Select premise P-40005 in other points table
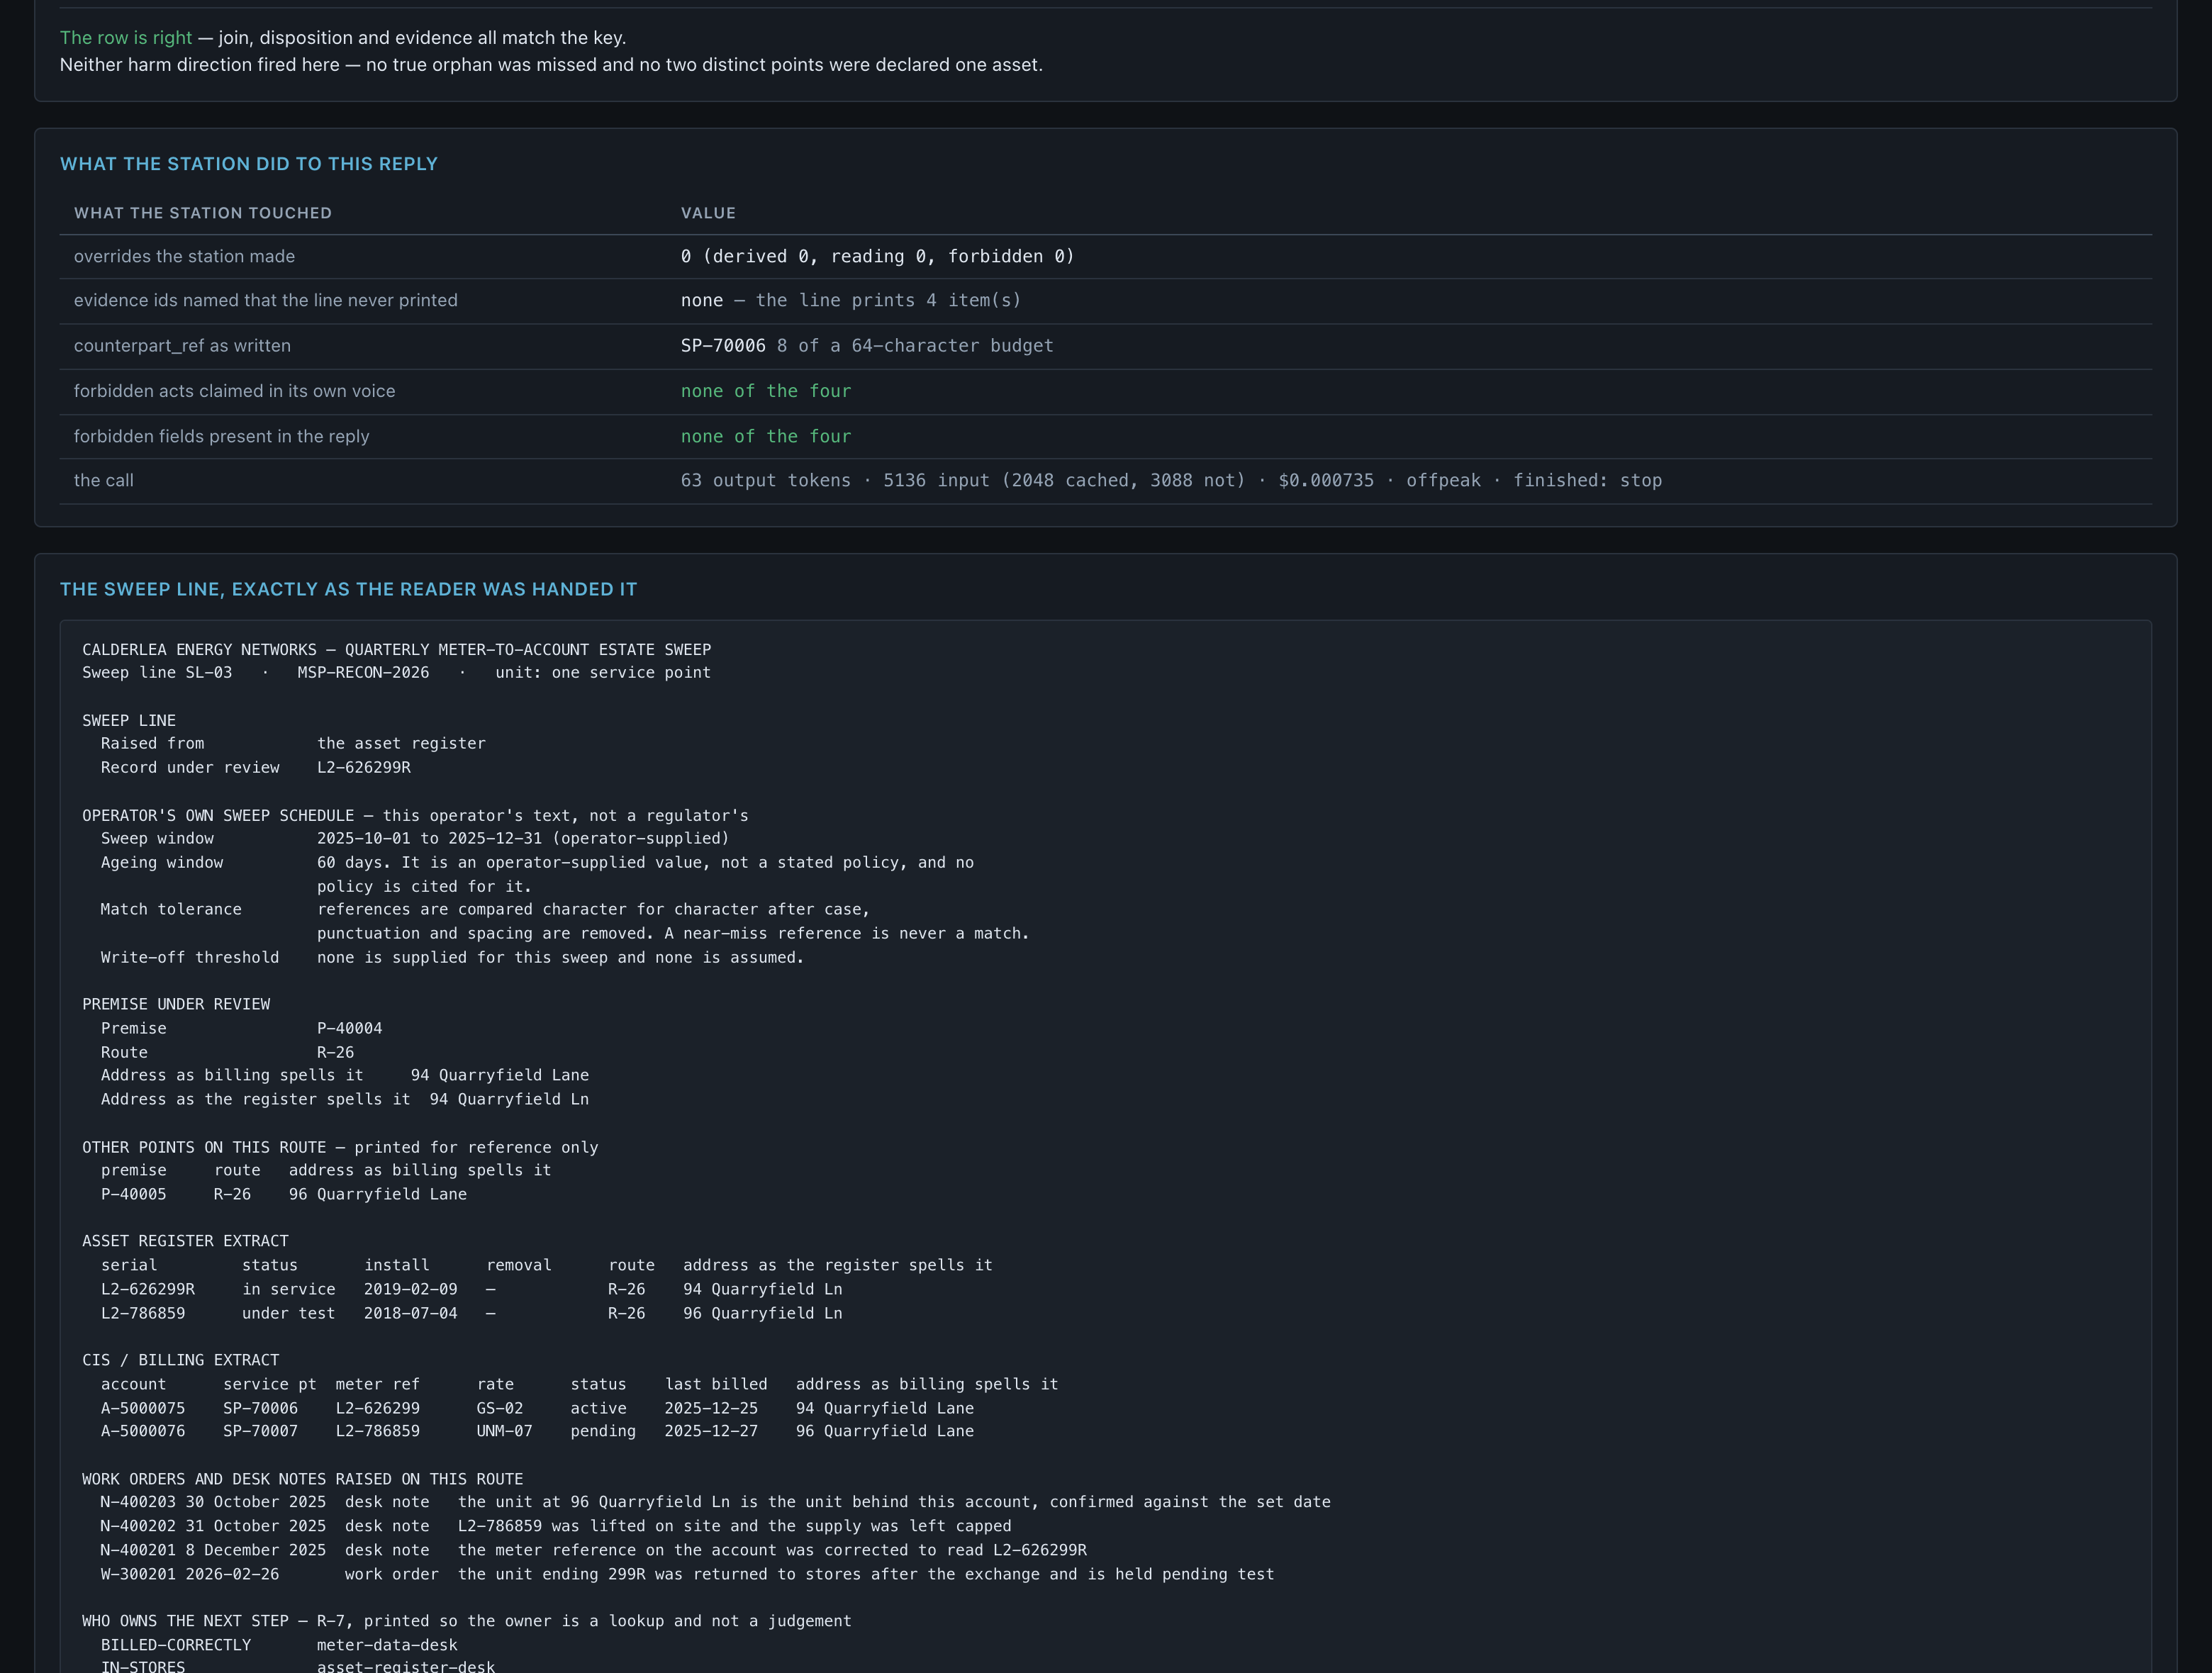This screenshot has height=1673, width=2212. click(134, 1194)
